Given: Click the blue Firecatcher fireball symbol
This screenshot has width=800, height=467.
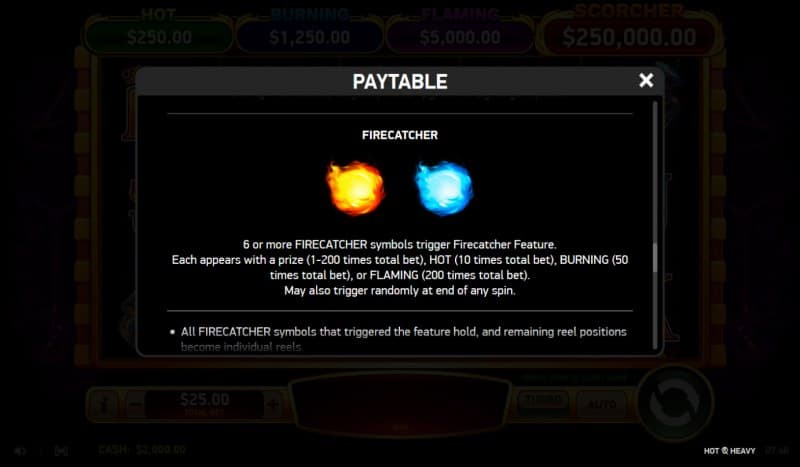Looking at the screenshot, I should 444,188.
